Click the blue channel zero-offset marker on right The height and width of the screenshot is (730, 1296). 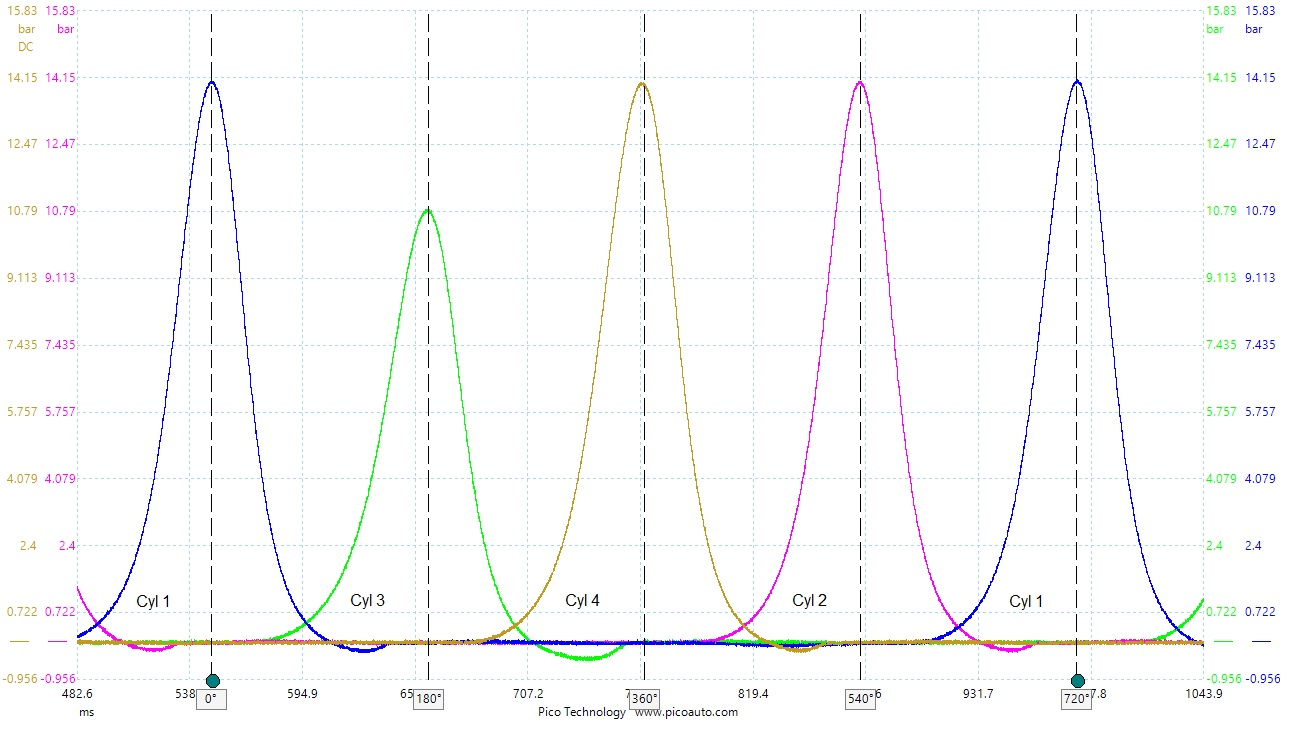(1261, 641)
